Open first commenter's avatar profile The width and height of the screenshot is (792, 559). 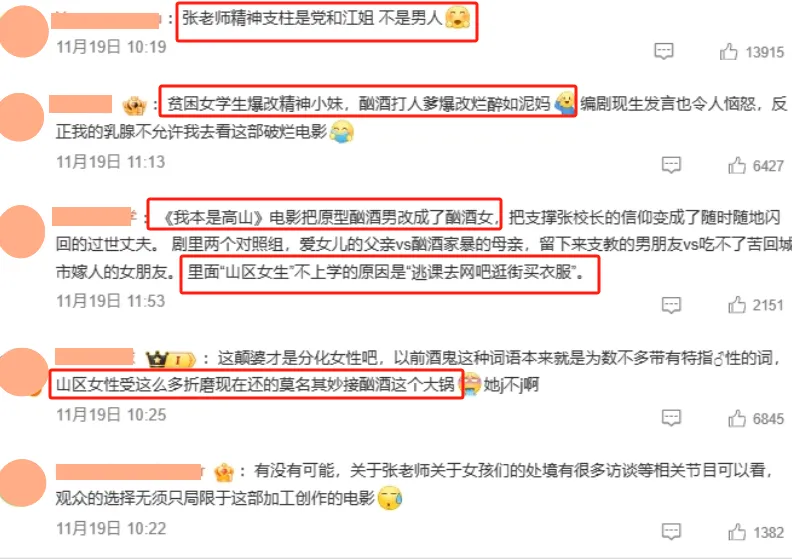[x=21, y=31]
